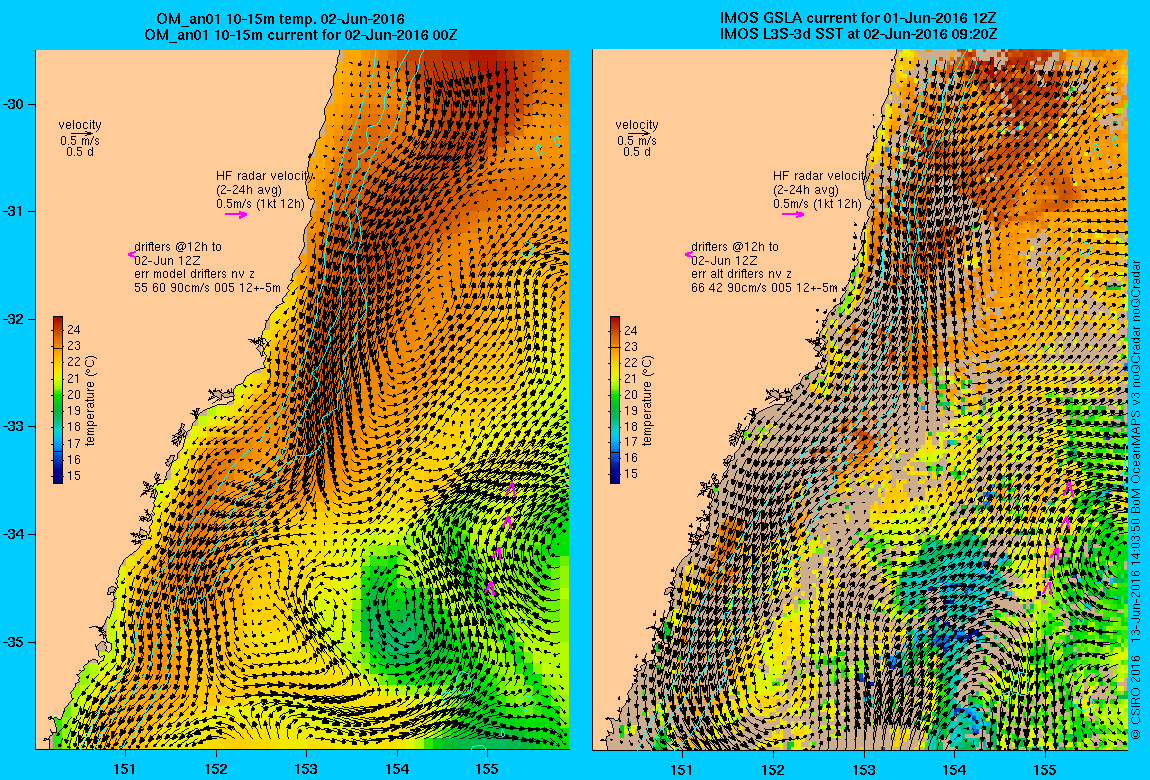Select '0.5m/s (1kt 12h)' text in right map
Screen dimensions: 1150x780
817,204
